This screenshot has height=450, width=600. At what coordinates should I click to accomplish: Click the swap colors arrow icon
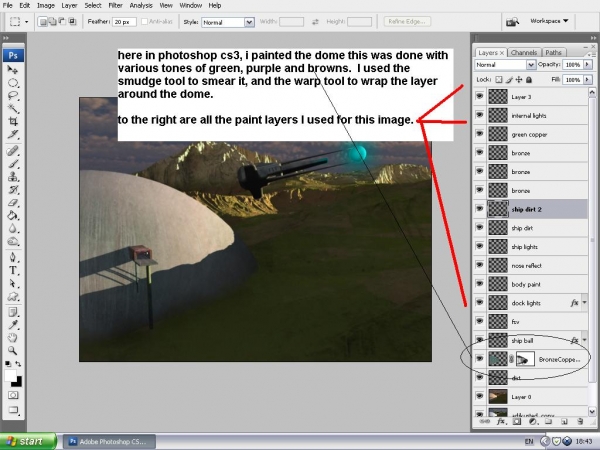tap(18, 364)
